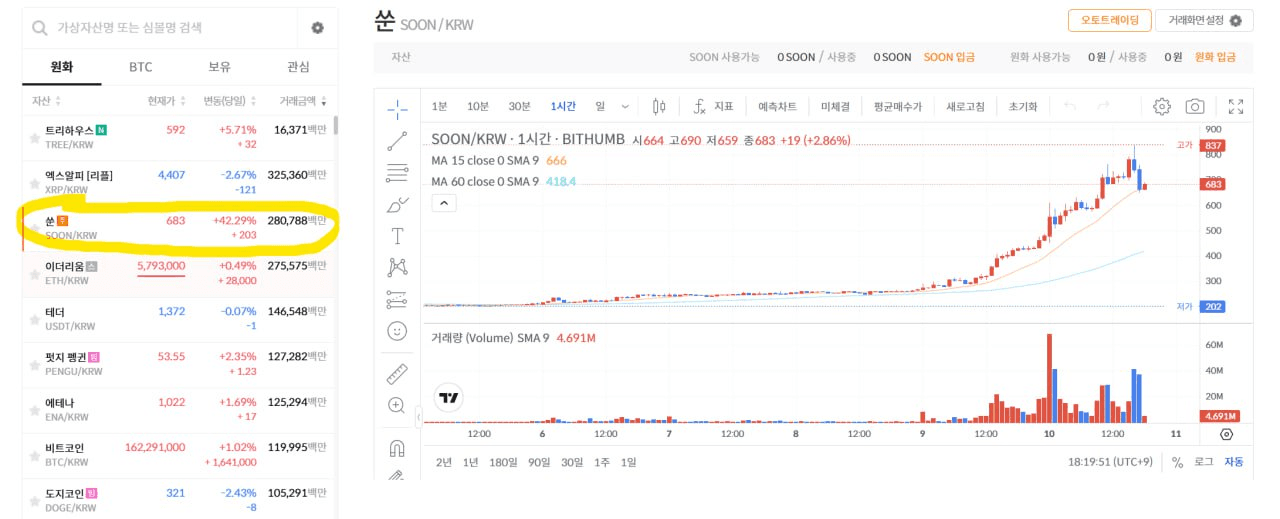Click the 오토트레이딩 button
The width and height of the screenshot is (1280, 519).
point(1109,20)
